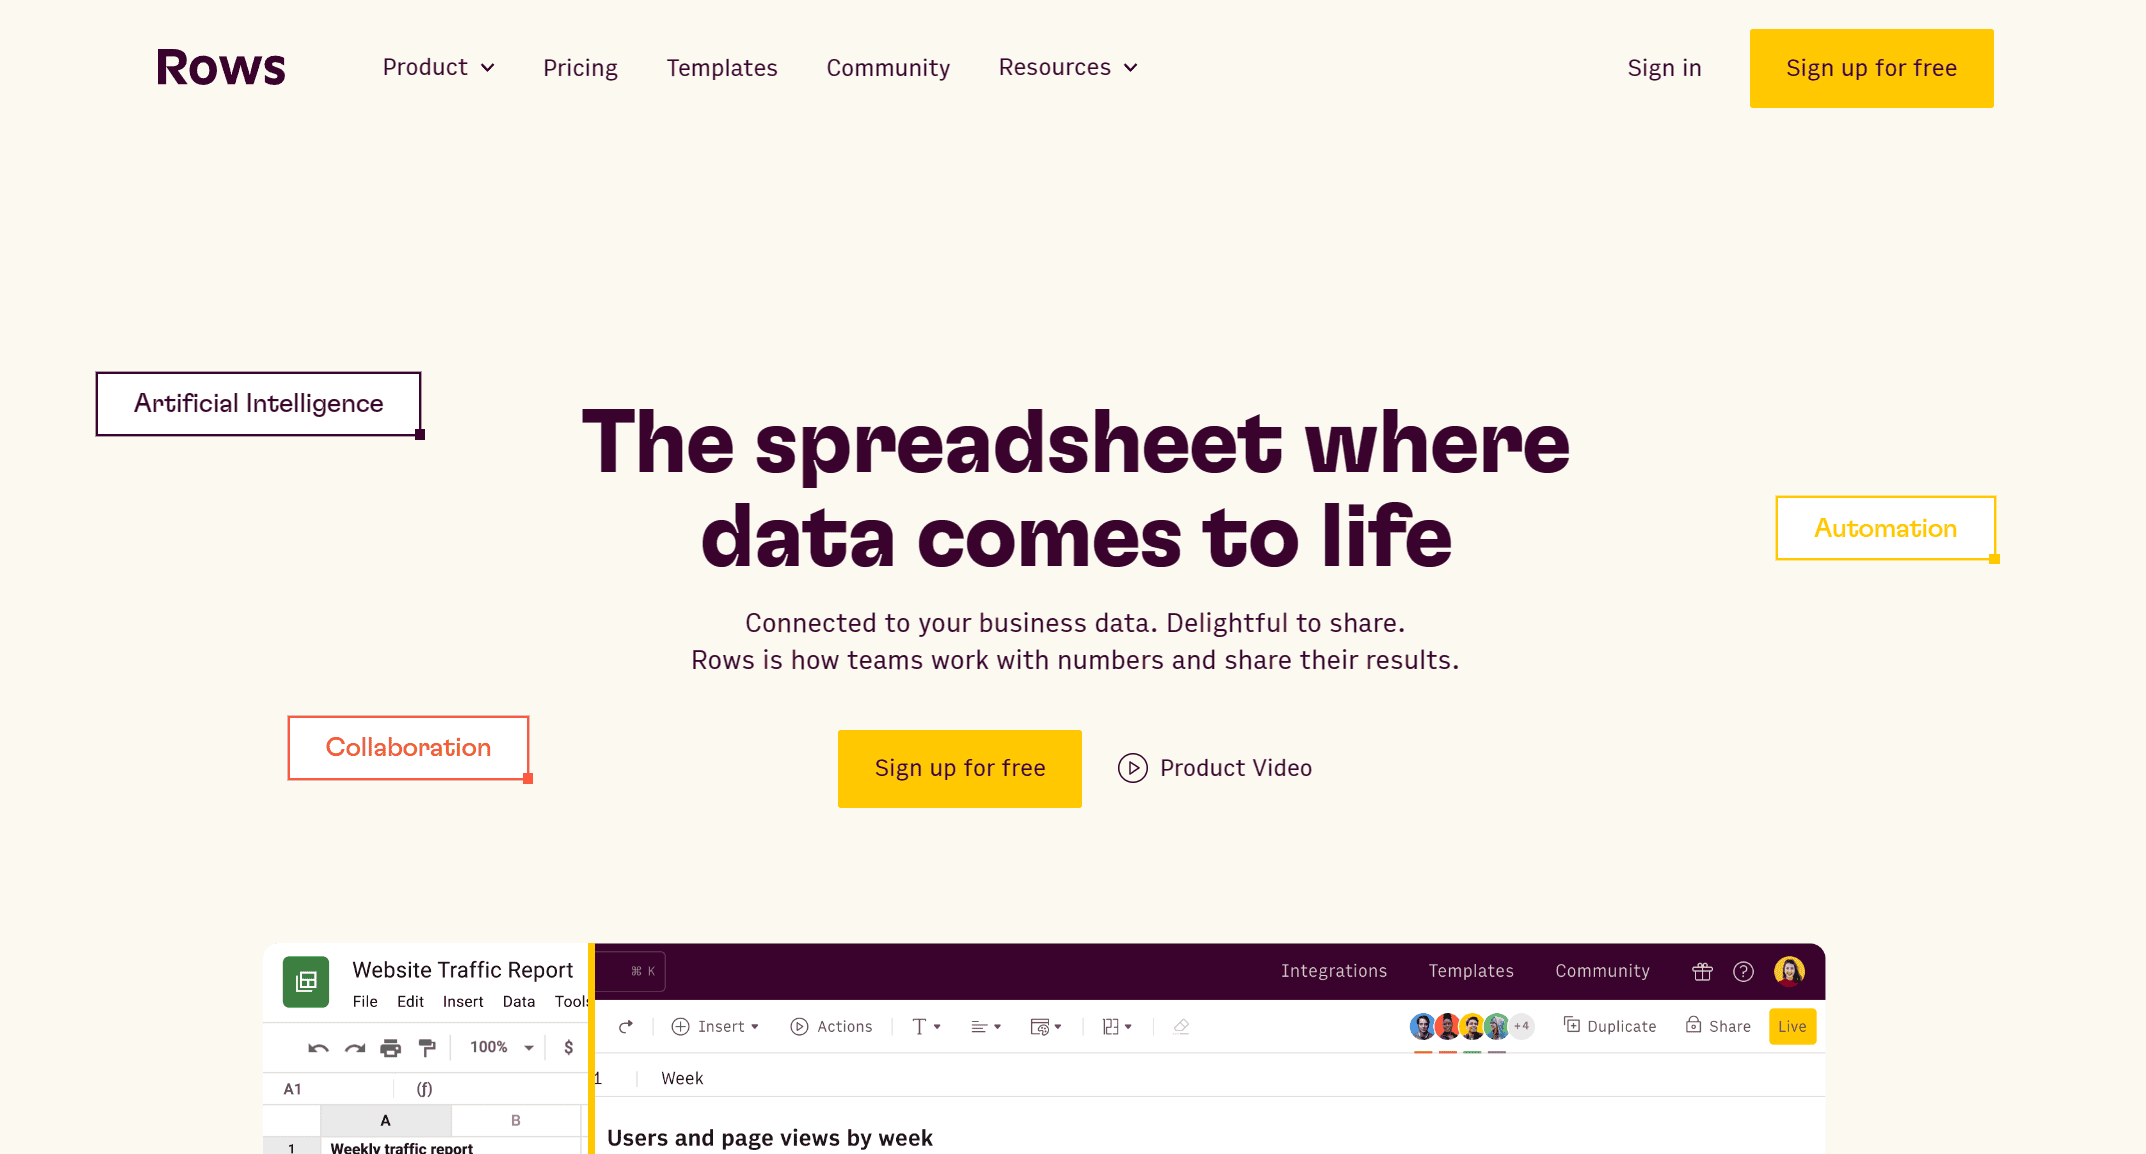Play the Product Video
This screenshot has width=2146, height=1154.
tap(1215, 768)
